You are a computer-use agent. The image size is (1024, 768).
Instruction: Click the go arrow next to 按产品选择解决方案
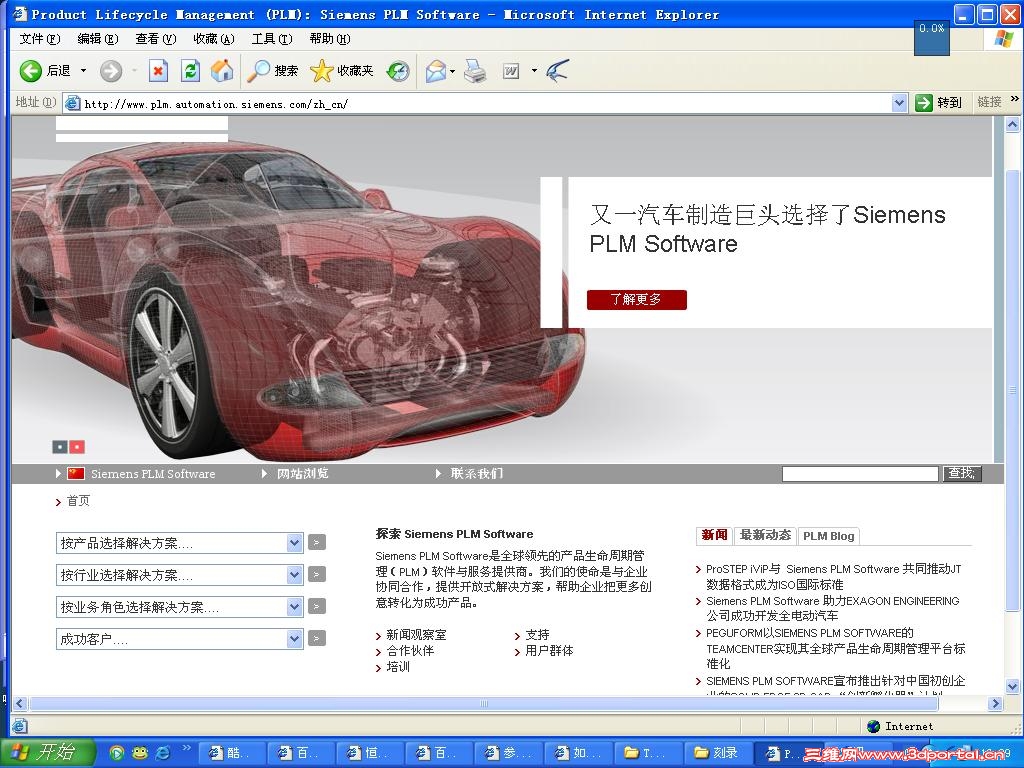point(317,542)
